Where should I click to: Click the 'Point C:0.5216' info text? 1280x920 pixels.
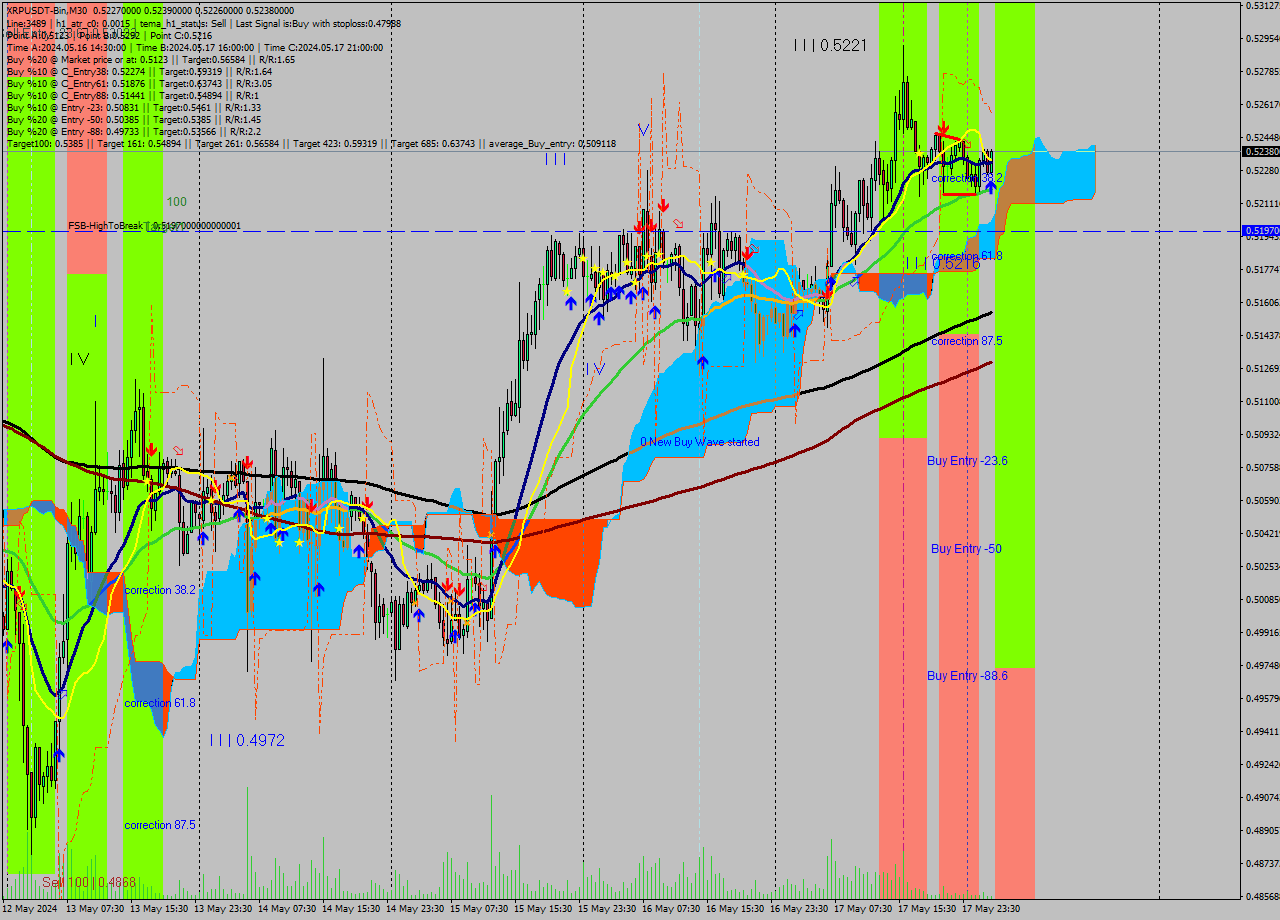181,35
